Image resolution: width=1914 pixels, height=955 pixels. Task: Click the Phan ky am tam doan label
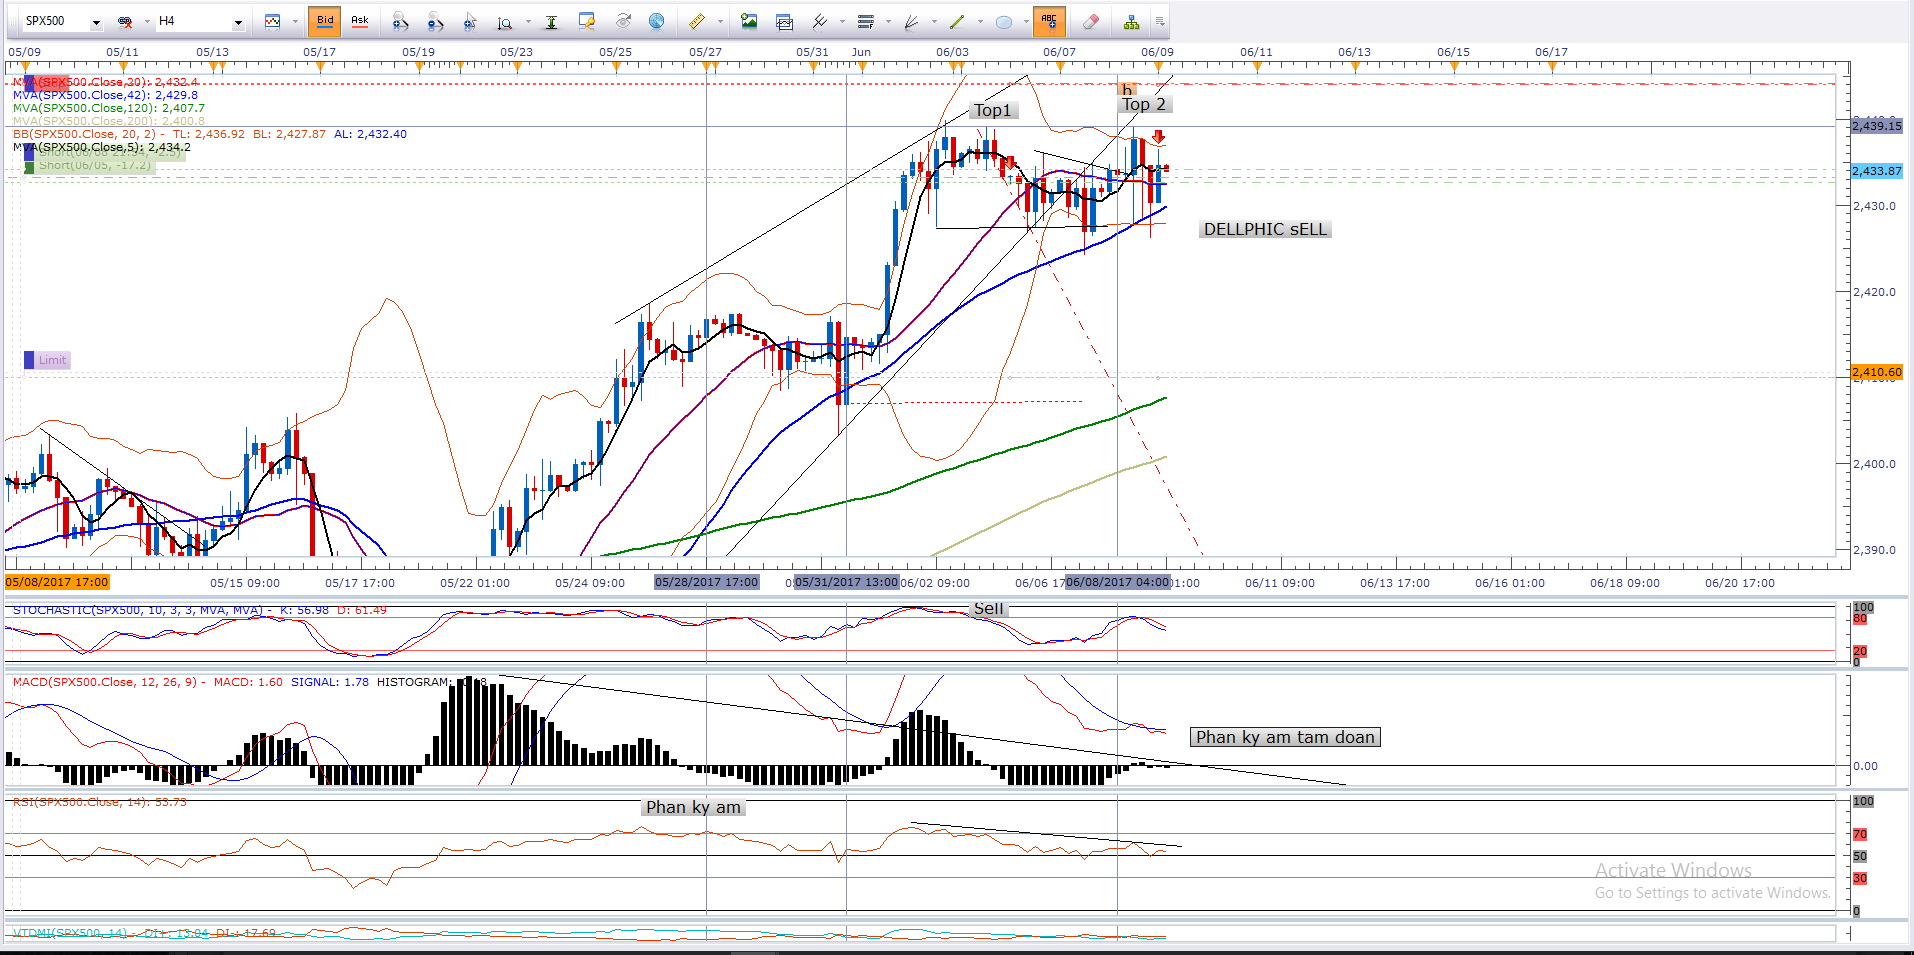[x=1285, y=737]
